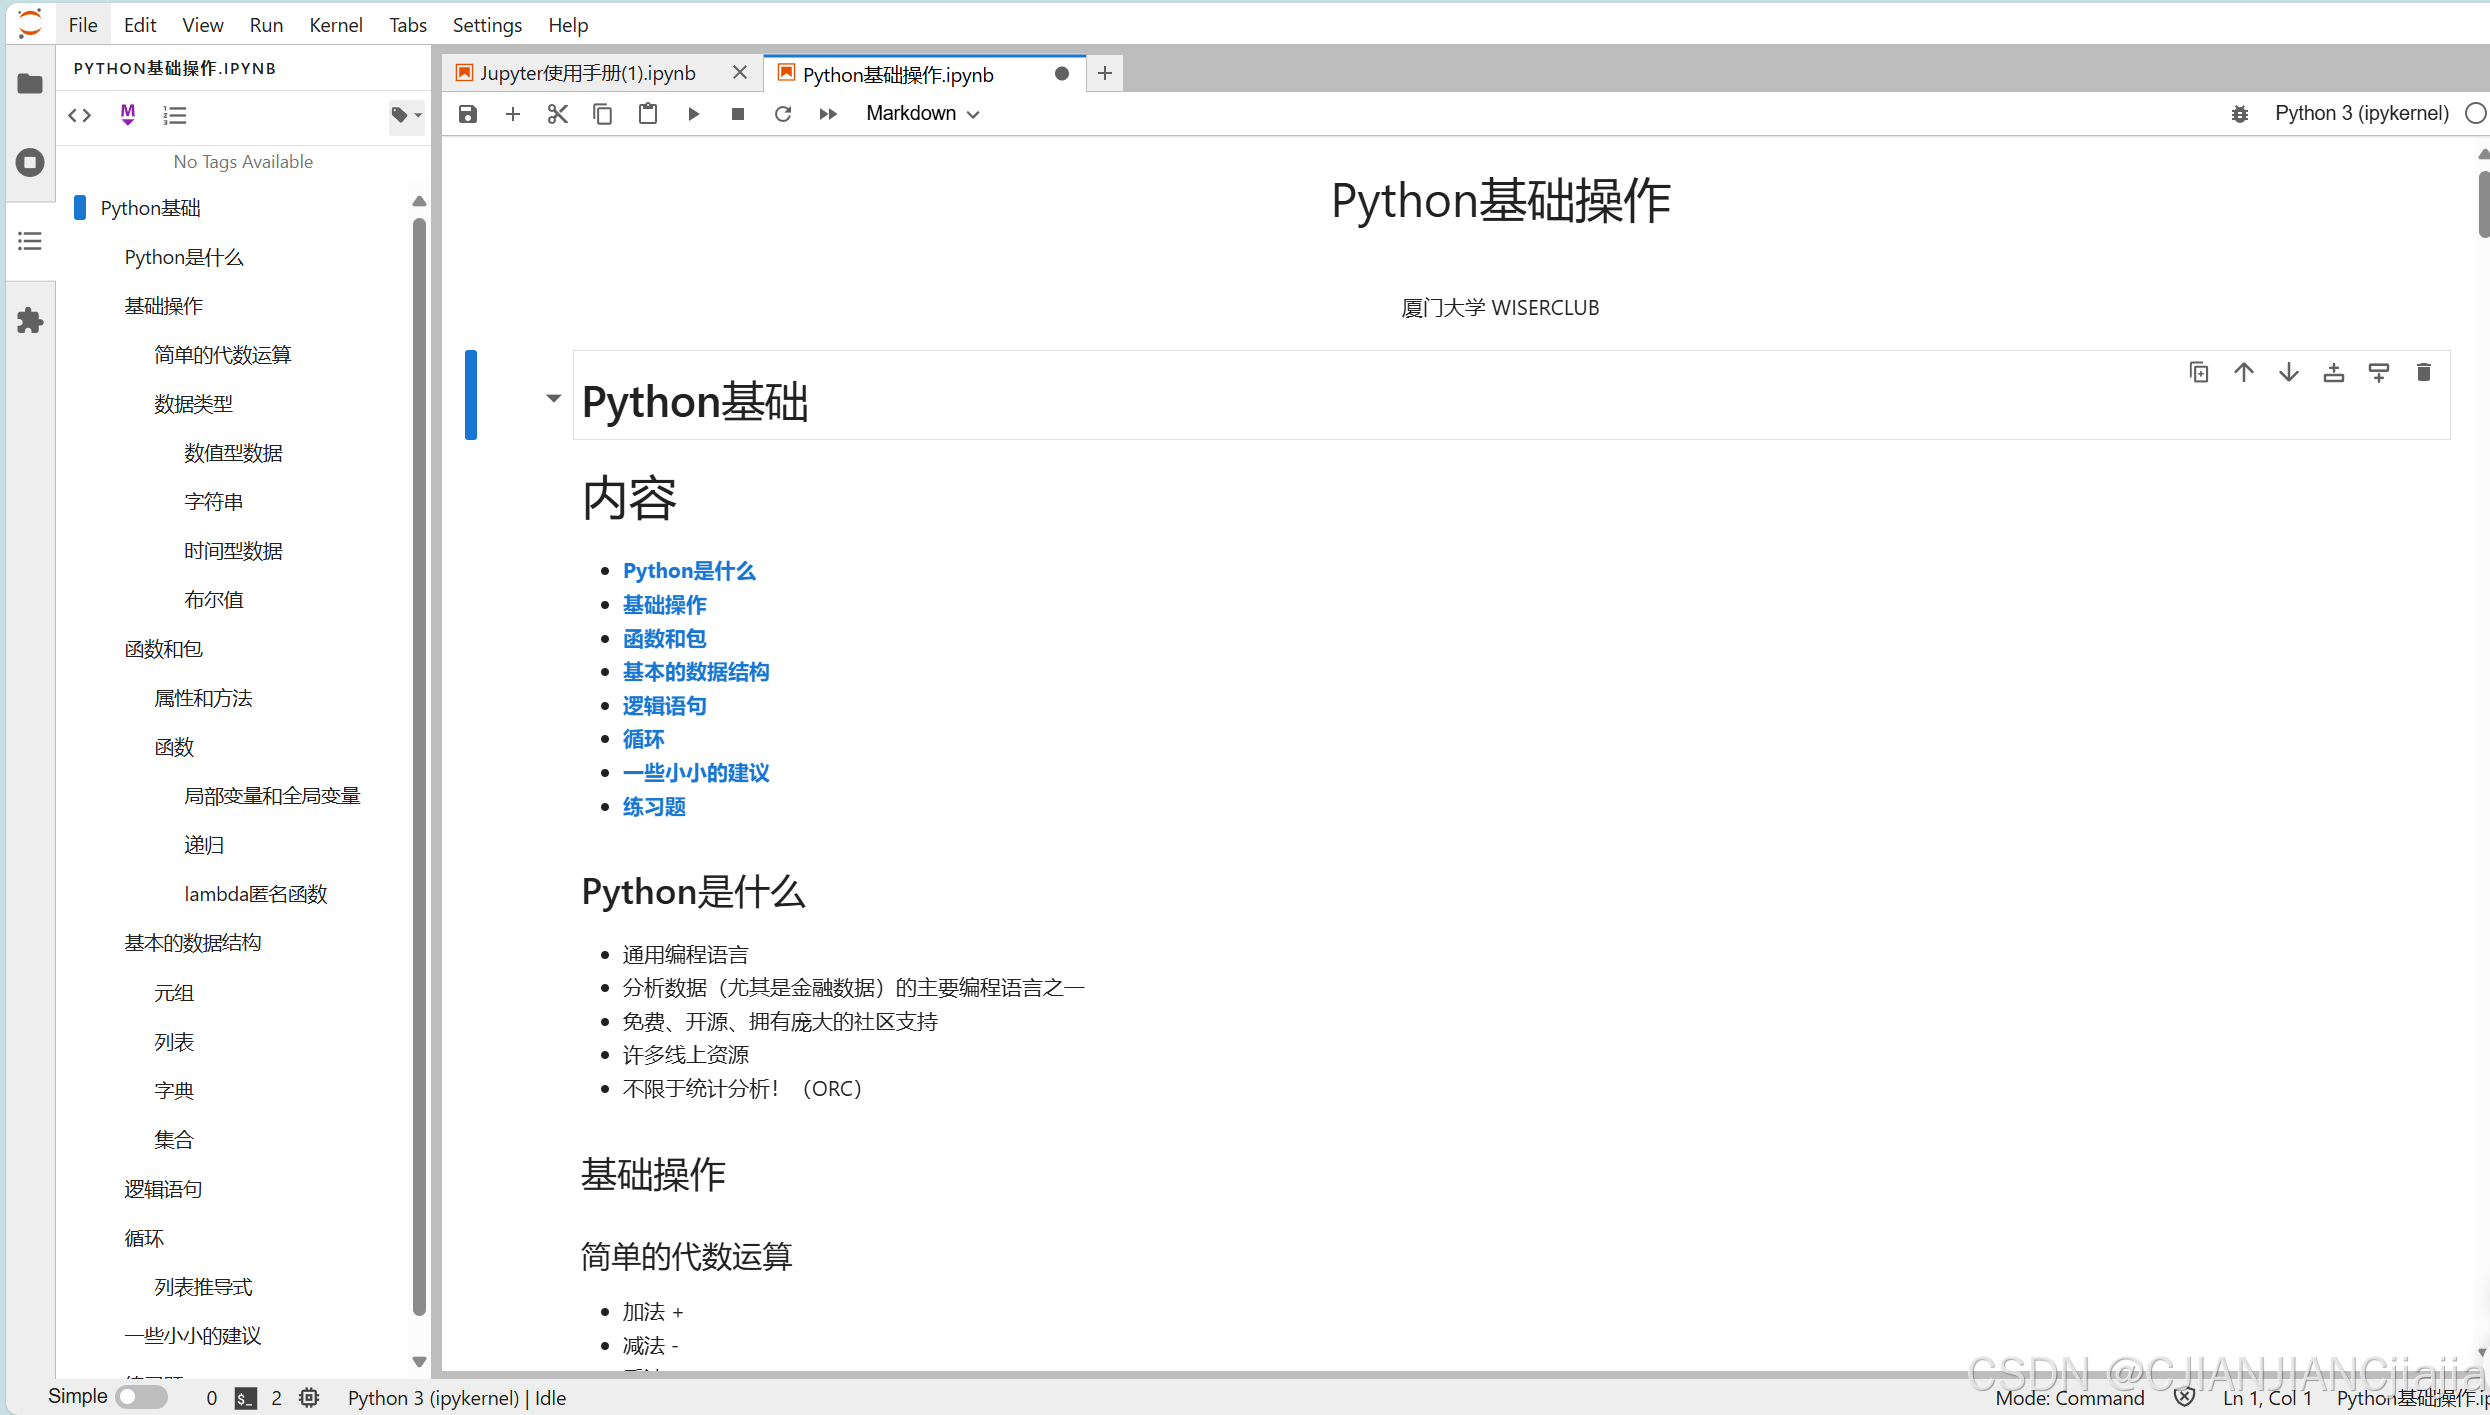
Task: Open the Markdown cell type dropdown
Action: click(x=921, y=114)
